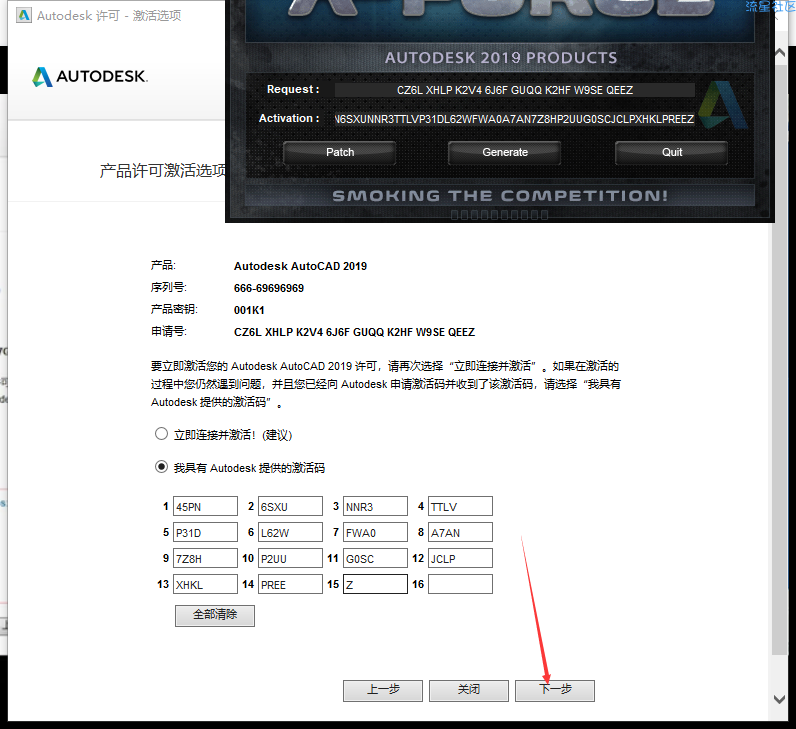796x729 pixels.
Task: Click the Patch button in X-Force keygen
Action: (340, 152)
